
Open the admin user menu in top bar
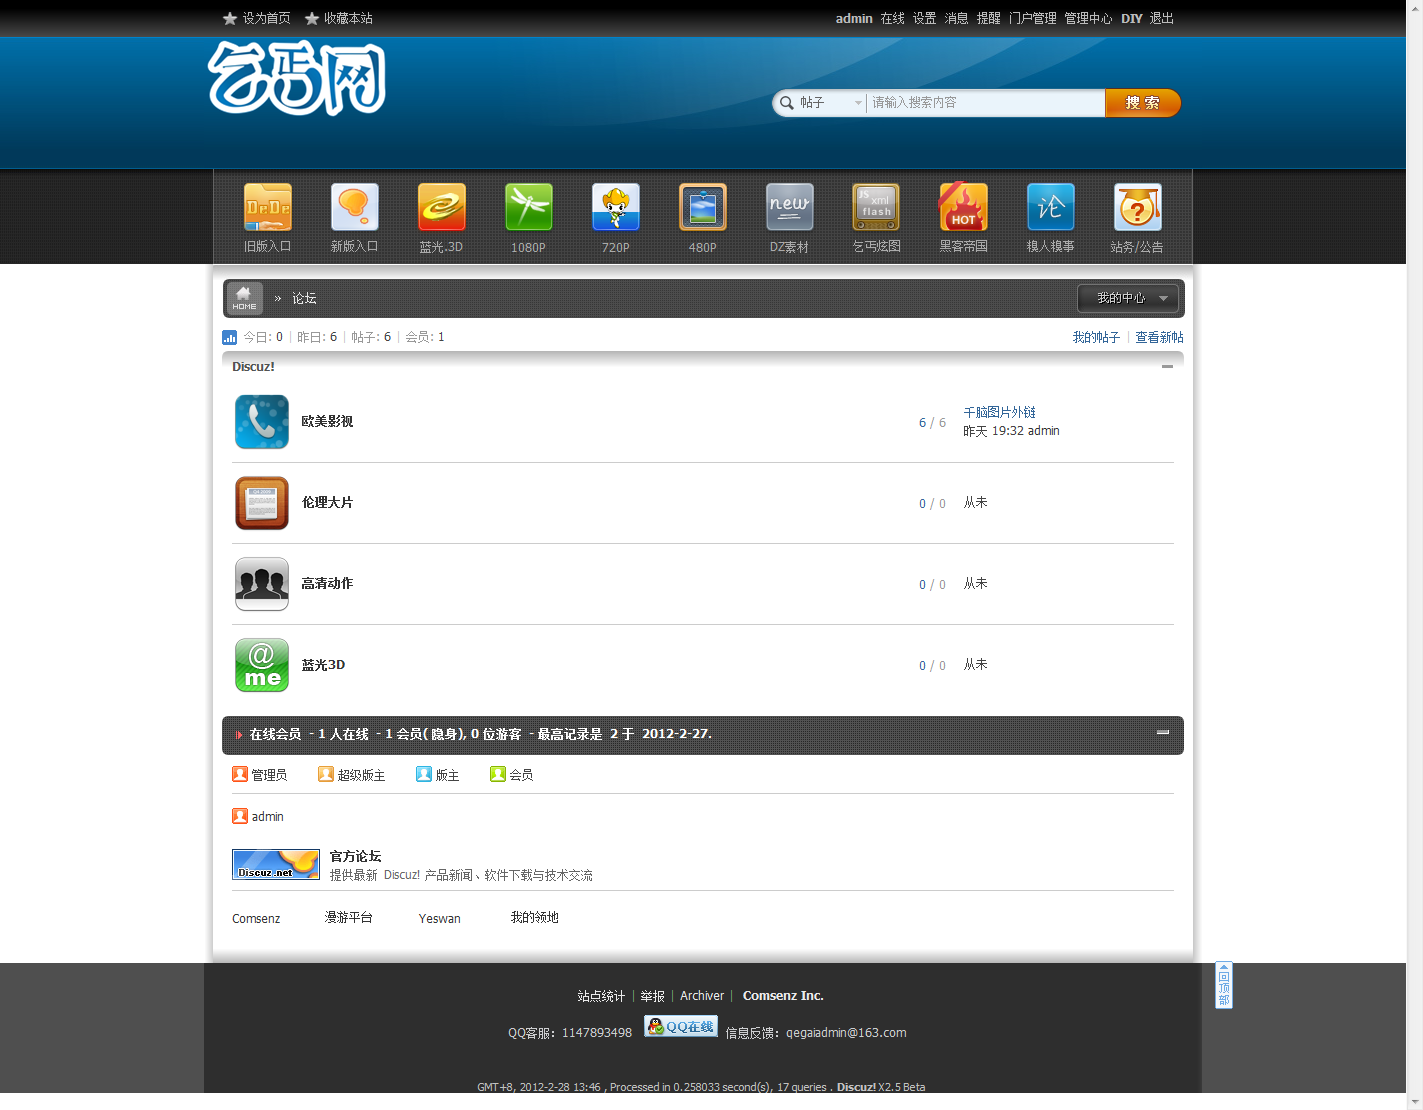pyautogui.click(x=854, y=18)
